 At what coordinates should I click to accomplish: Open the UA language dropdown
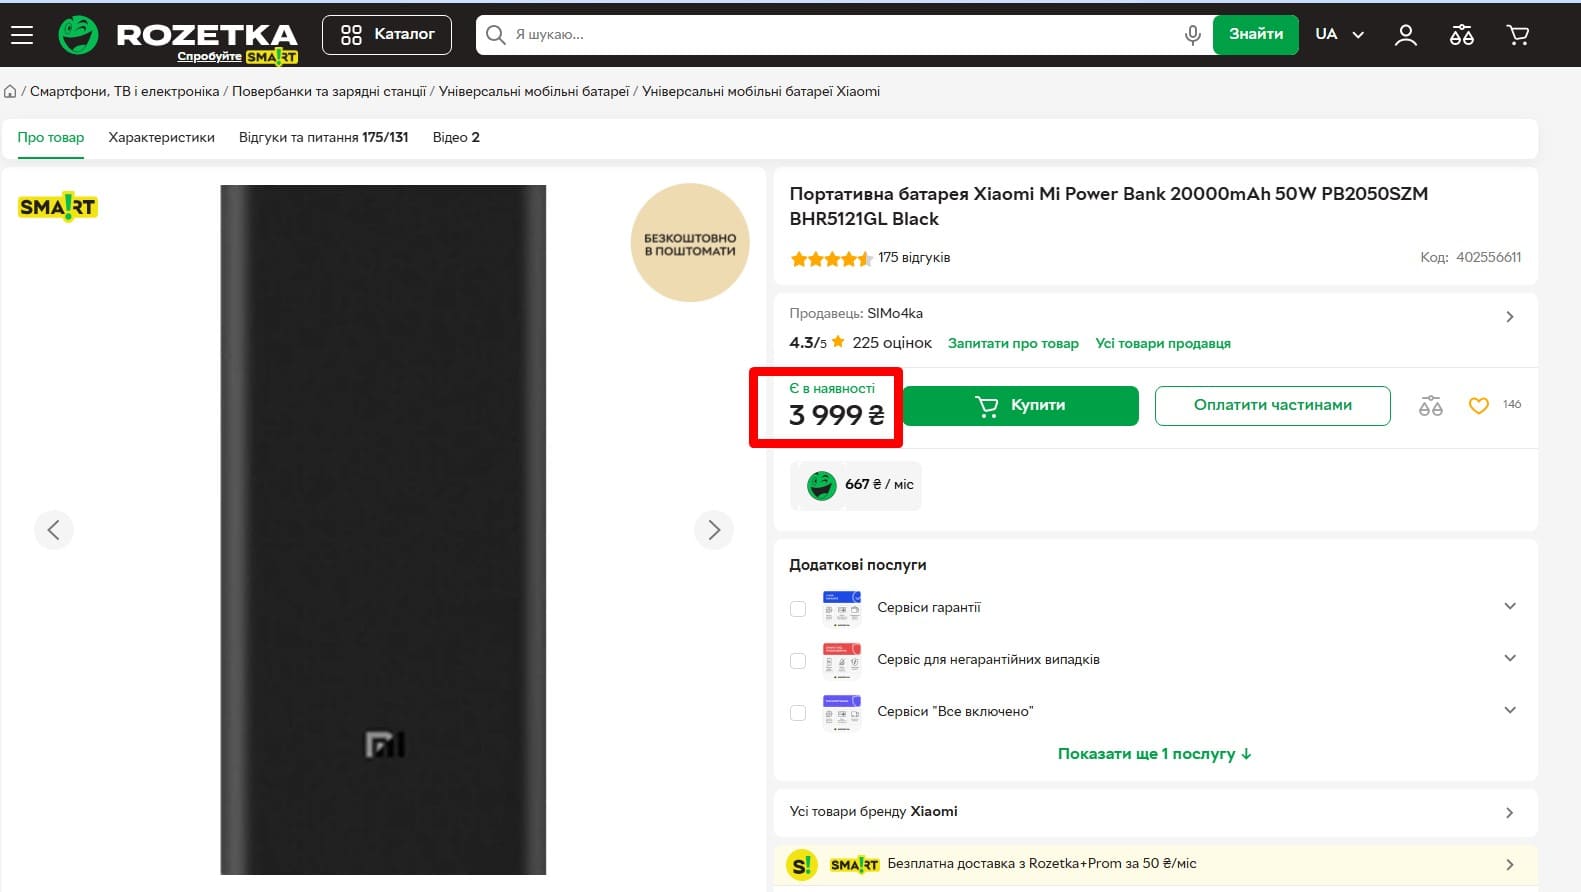tap(1339, 35)
